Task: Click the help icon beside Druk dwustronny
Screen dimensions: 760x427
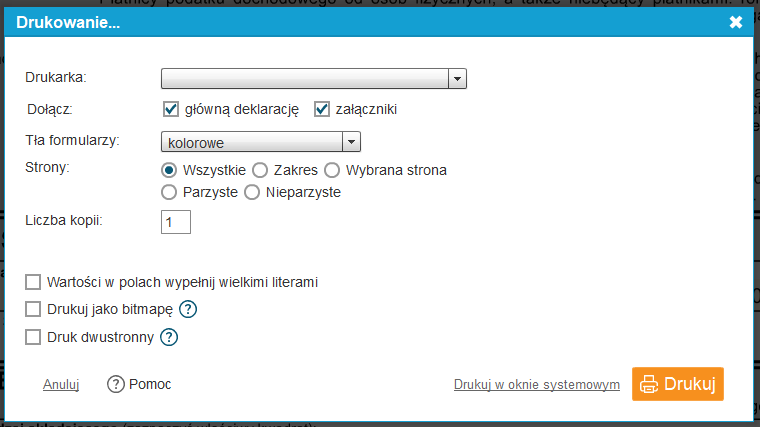Action: point(169,337)
